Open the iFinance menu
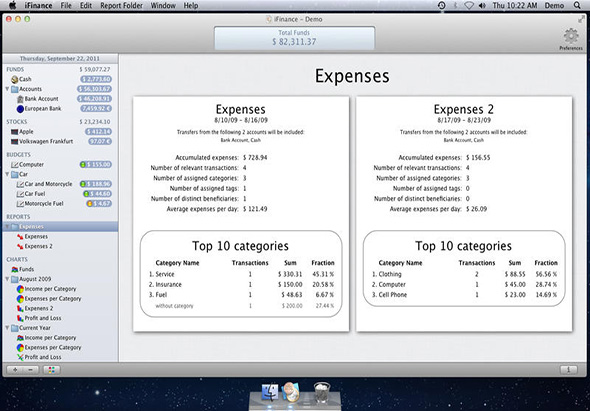 [x=38, y=6]
